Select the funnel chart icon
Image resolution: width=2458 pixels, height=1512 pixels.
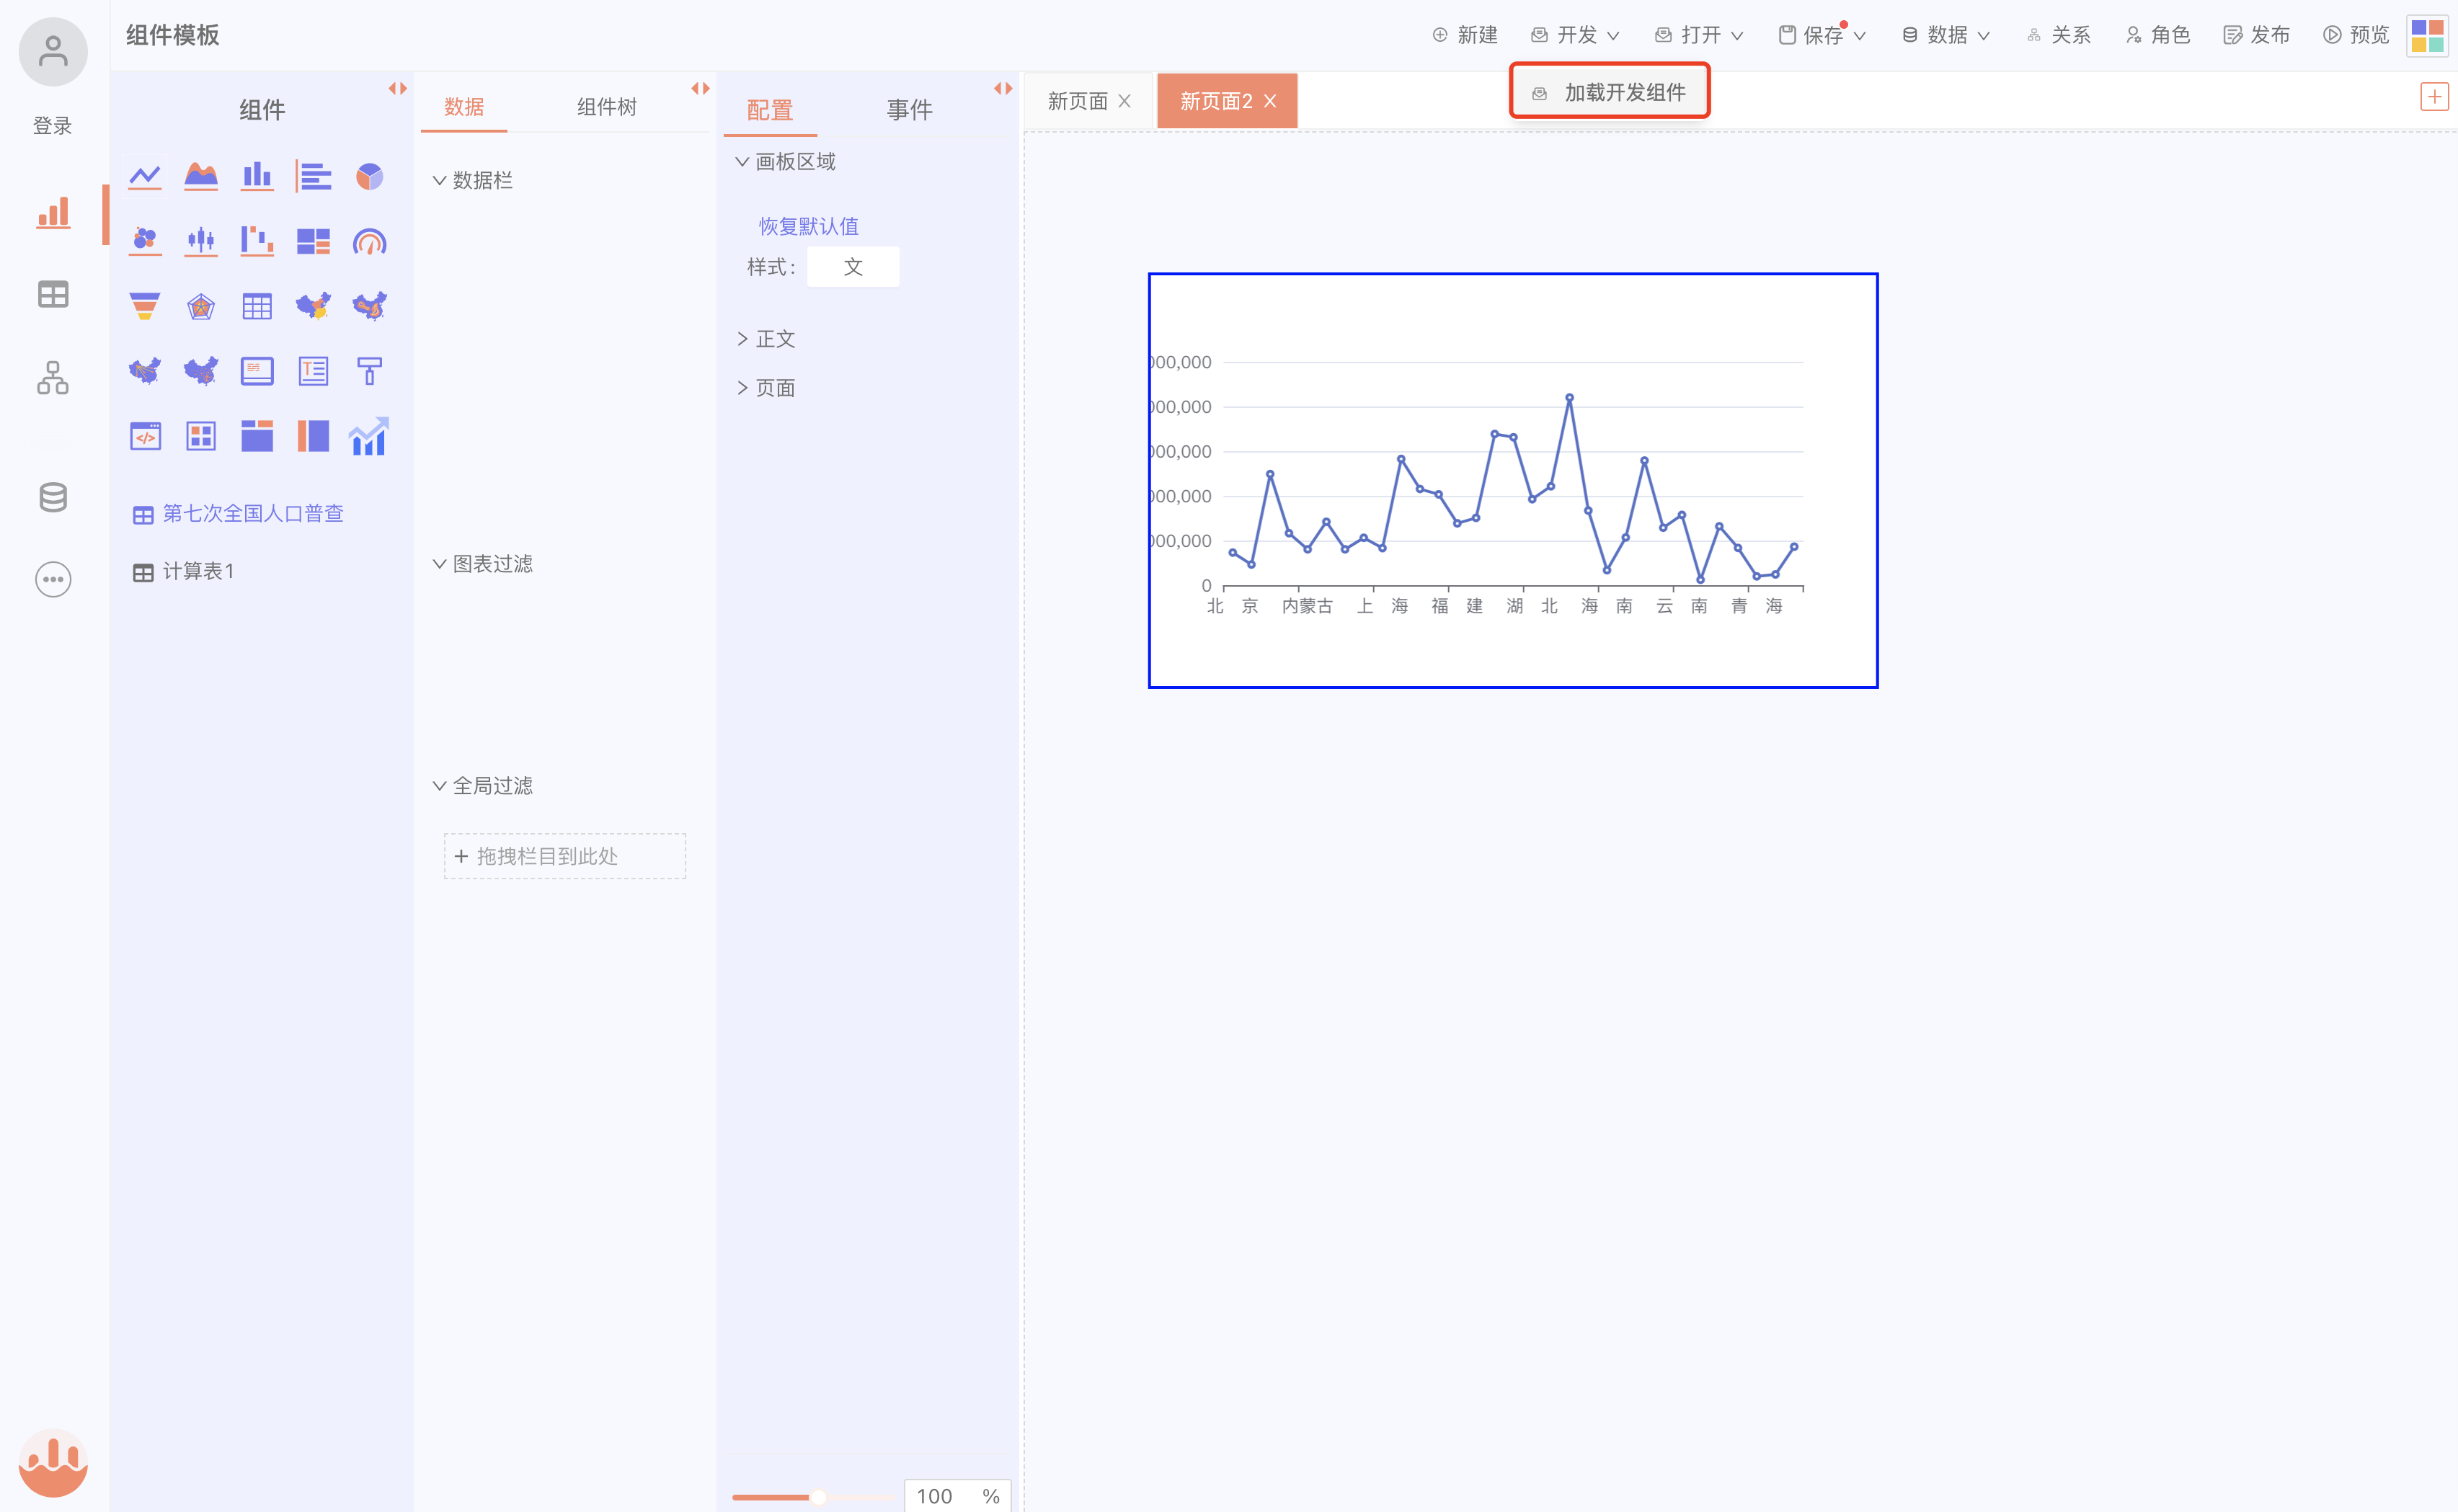click(x=145, y=306)
